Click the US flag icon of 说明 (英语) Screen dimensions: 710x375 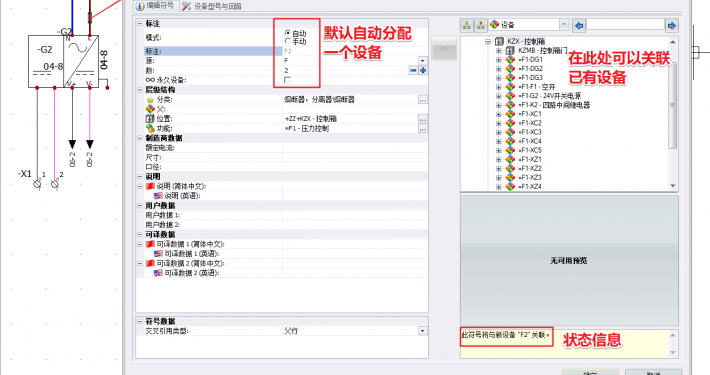click(158, 196)
